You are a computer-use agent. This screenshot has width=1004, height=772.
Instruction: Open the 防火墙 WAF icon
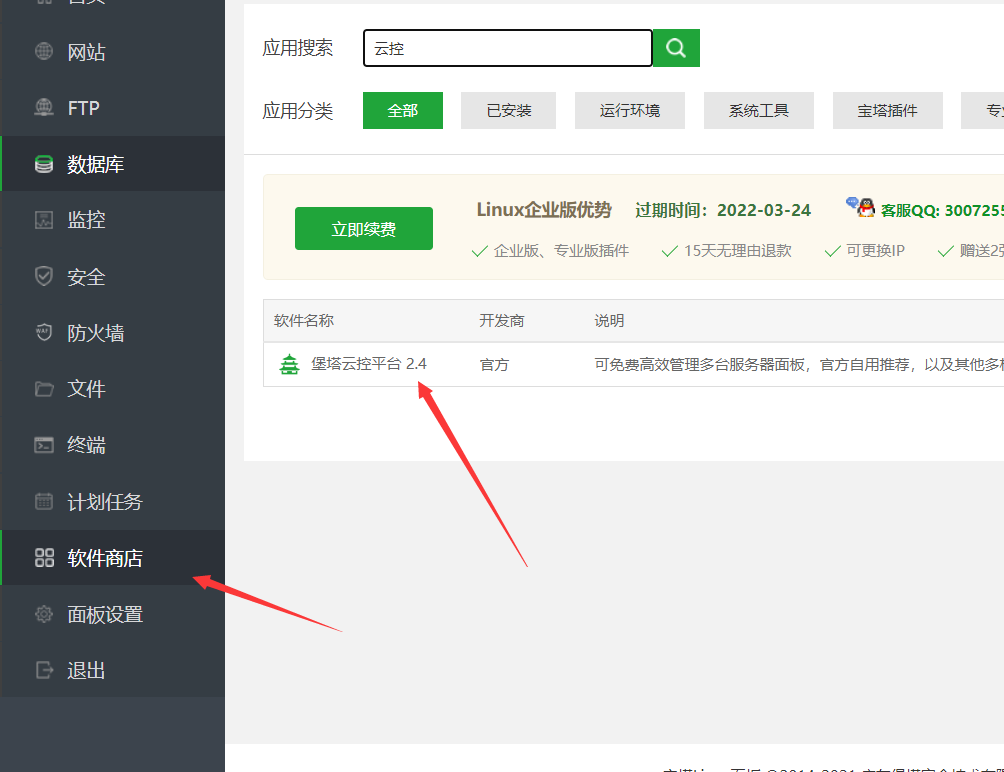pos(44,333)
